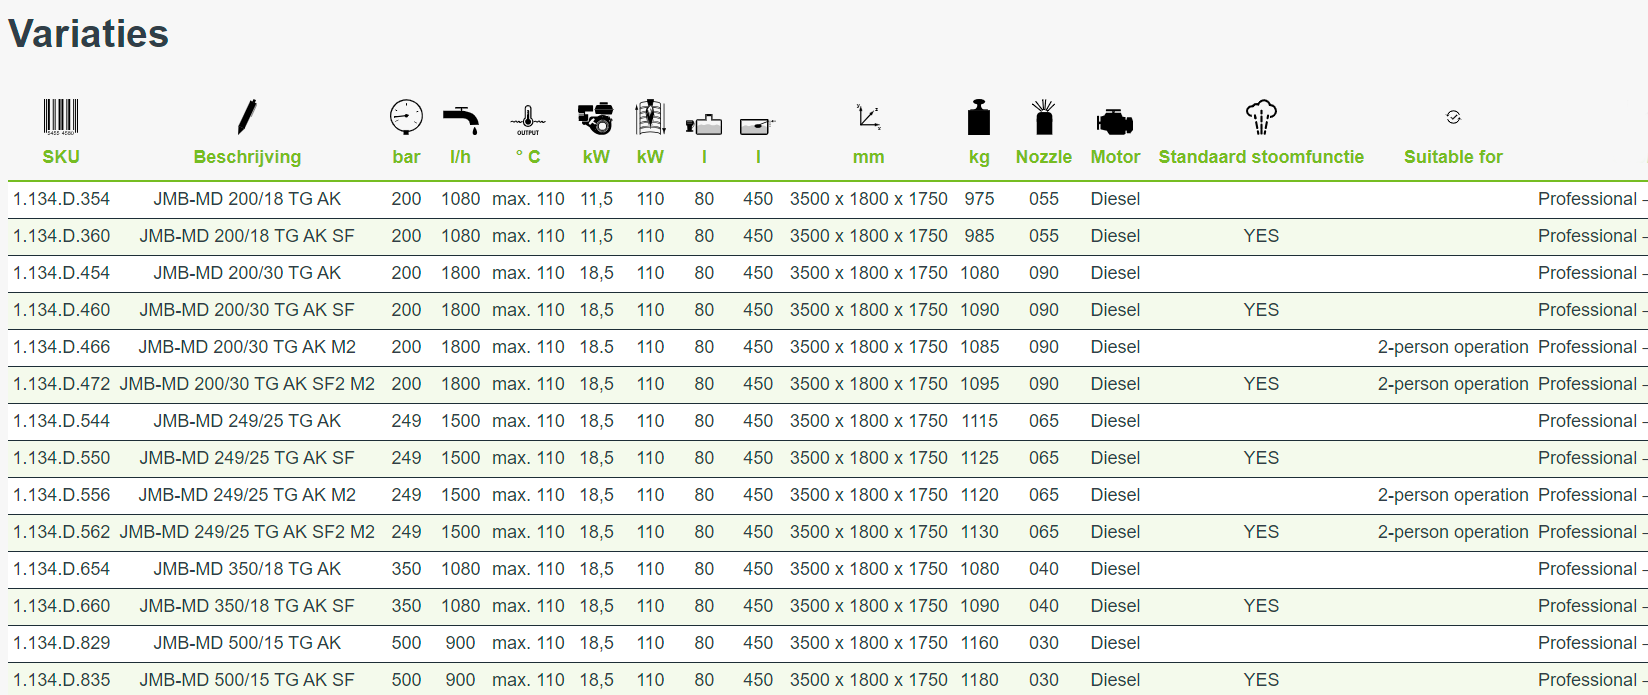Image resolution: width=1648 pixels, height=695 pixels.
Task: Click the Beschrijving column header
Action: tap(247, 157)
